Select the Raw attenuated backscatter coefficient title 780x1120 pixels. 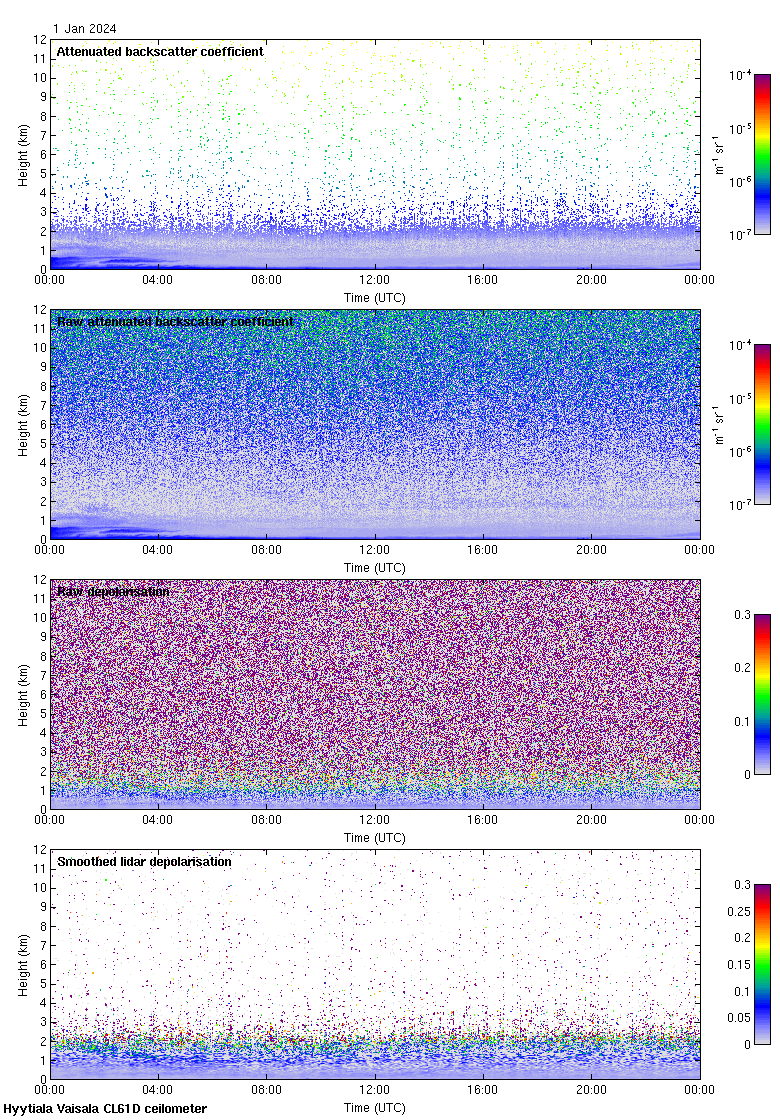click(175, 321)
